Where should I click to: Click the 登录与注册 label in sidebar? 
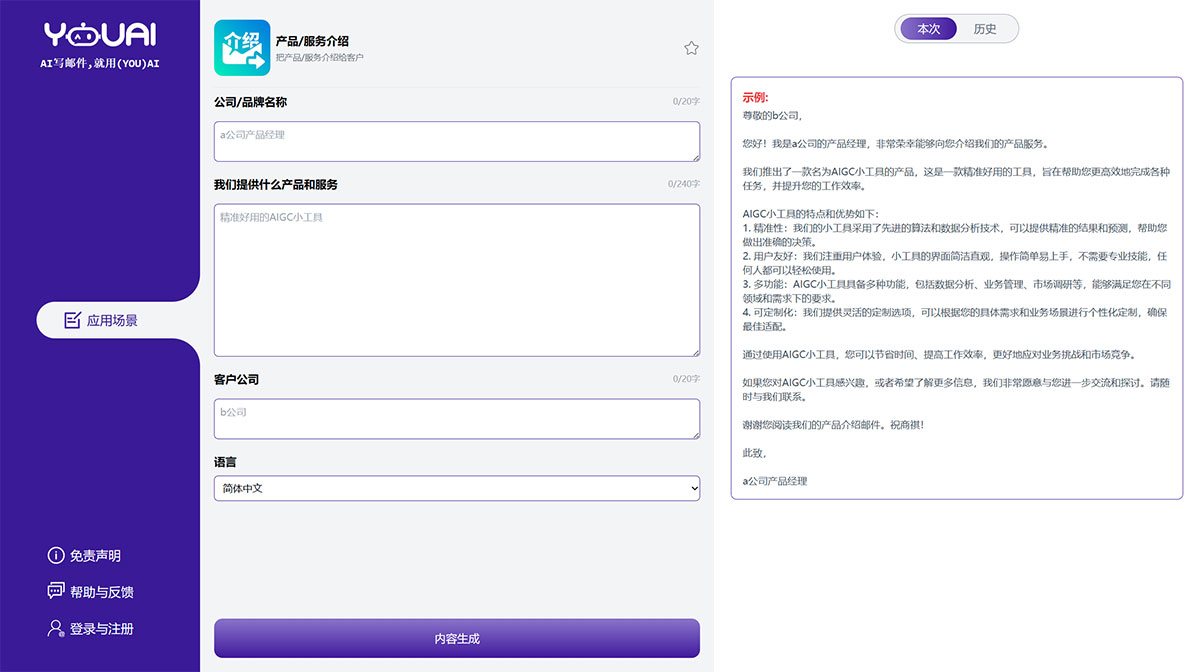click(x=102, y=629)
